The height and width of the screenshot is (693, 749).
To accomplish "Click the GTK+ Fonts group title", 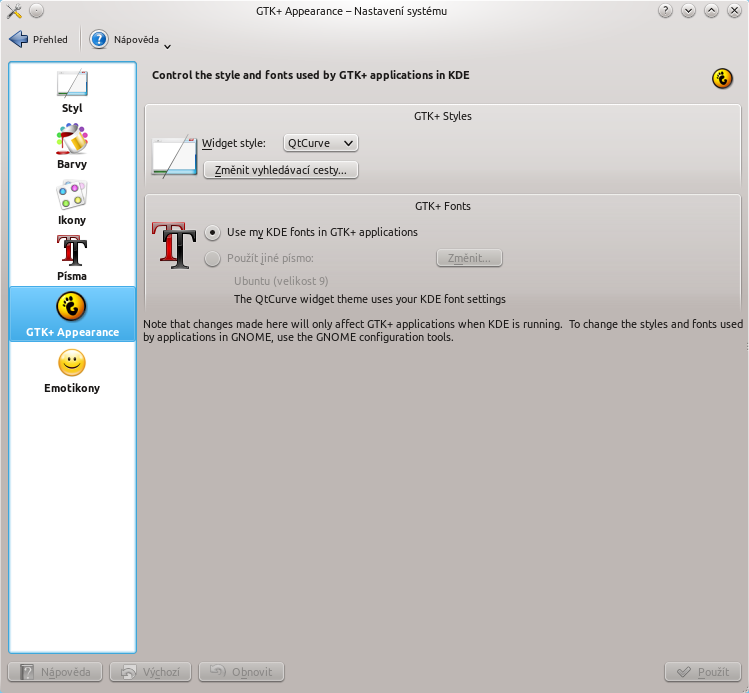I will 443,206.
